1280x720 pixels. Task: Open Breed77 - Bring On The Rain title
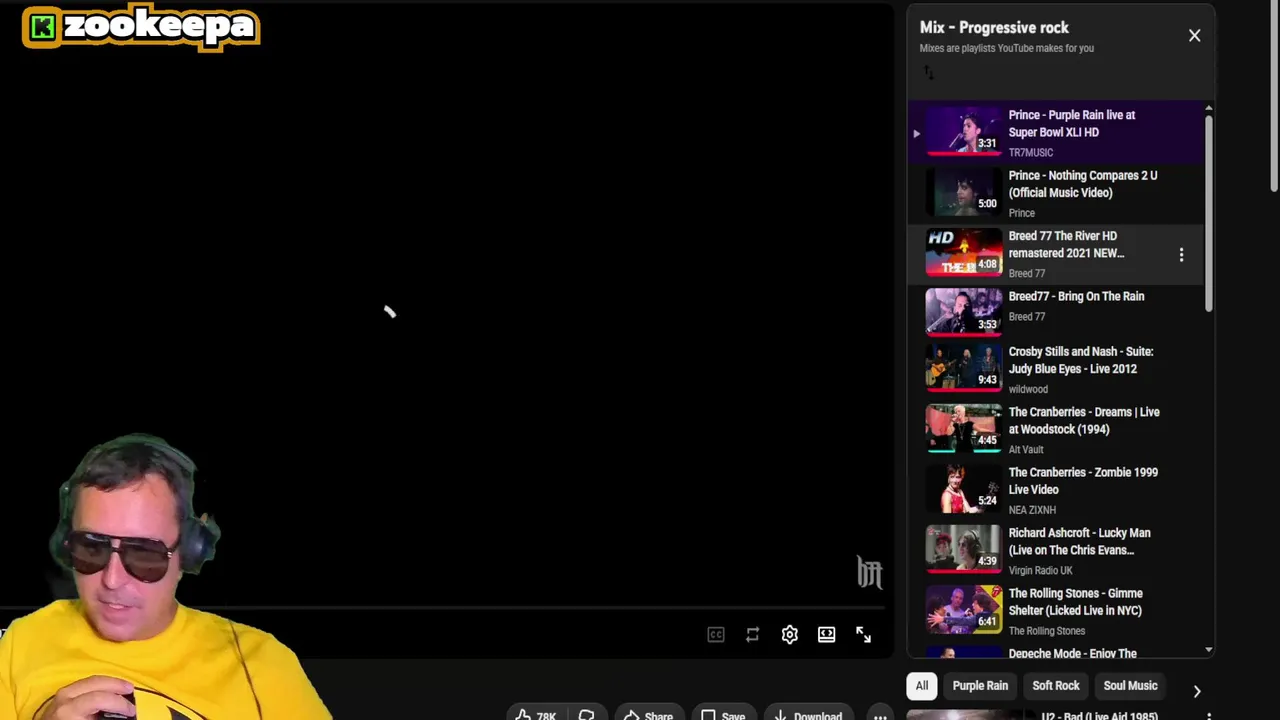click(1076, 296)
